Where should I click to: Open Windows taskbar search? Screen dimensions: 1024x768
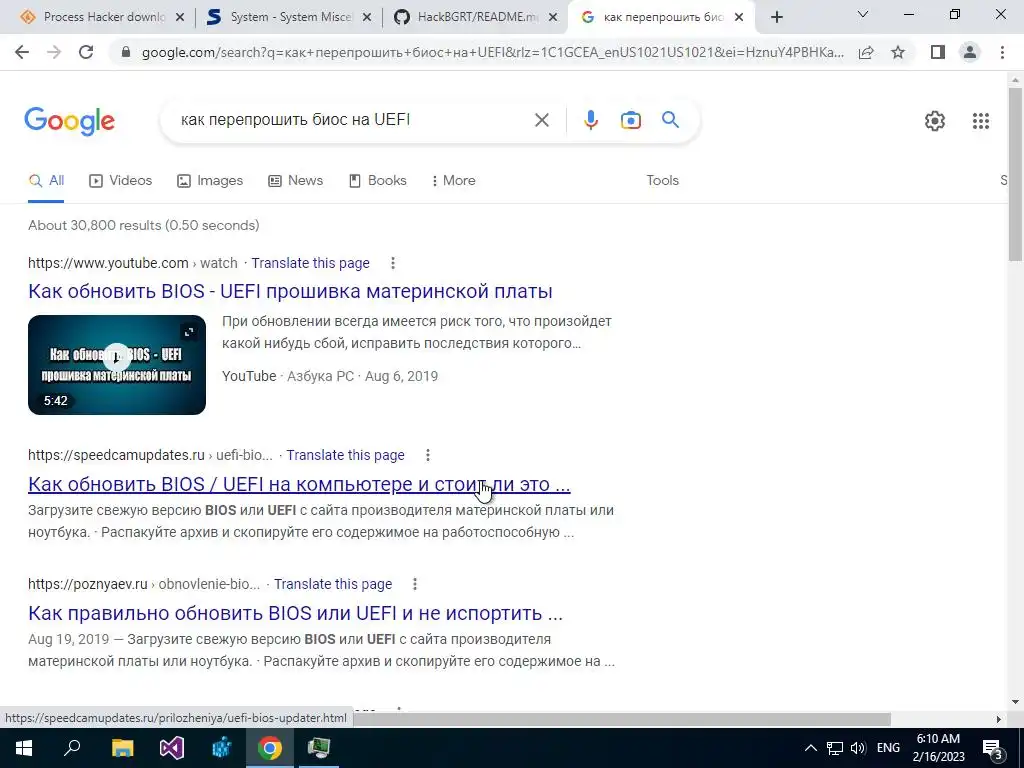(x=72, y=748)
